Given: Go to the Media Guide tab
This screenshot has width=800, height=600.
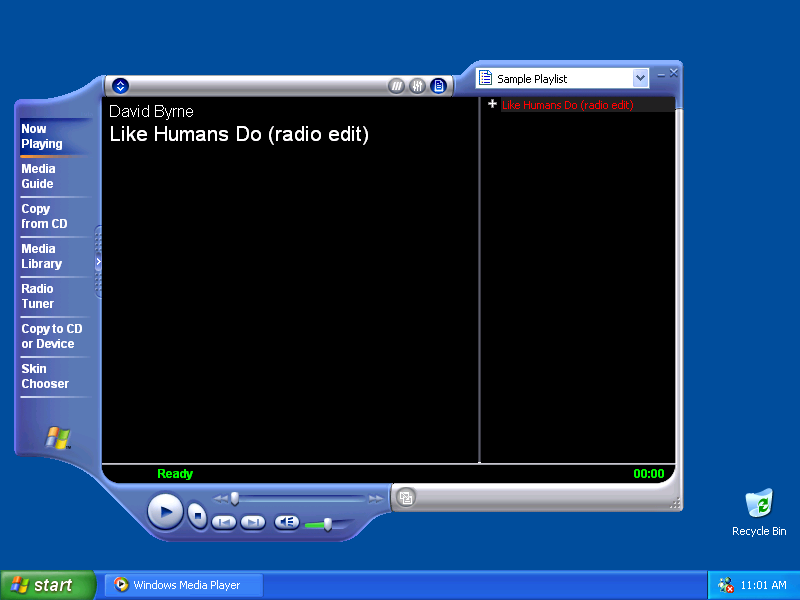Looking at the screenshot, I should (38, 176).
